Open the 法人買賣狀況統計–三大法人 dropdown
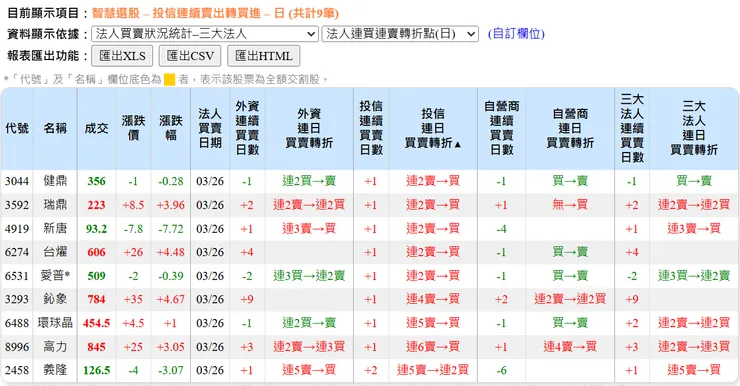 click(205, 34)
